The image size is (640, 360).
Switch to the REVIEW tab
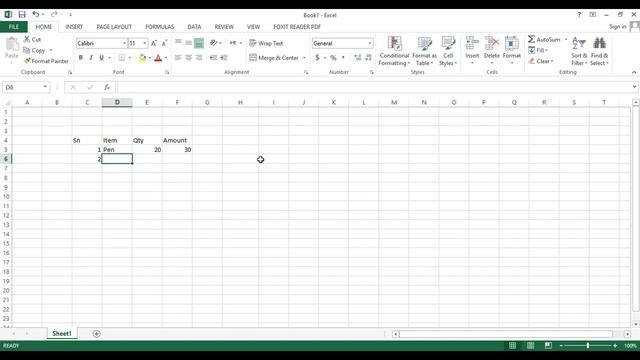224,27
